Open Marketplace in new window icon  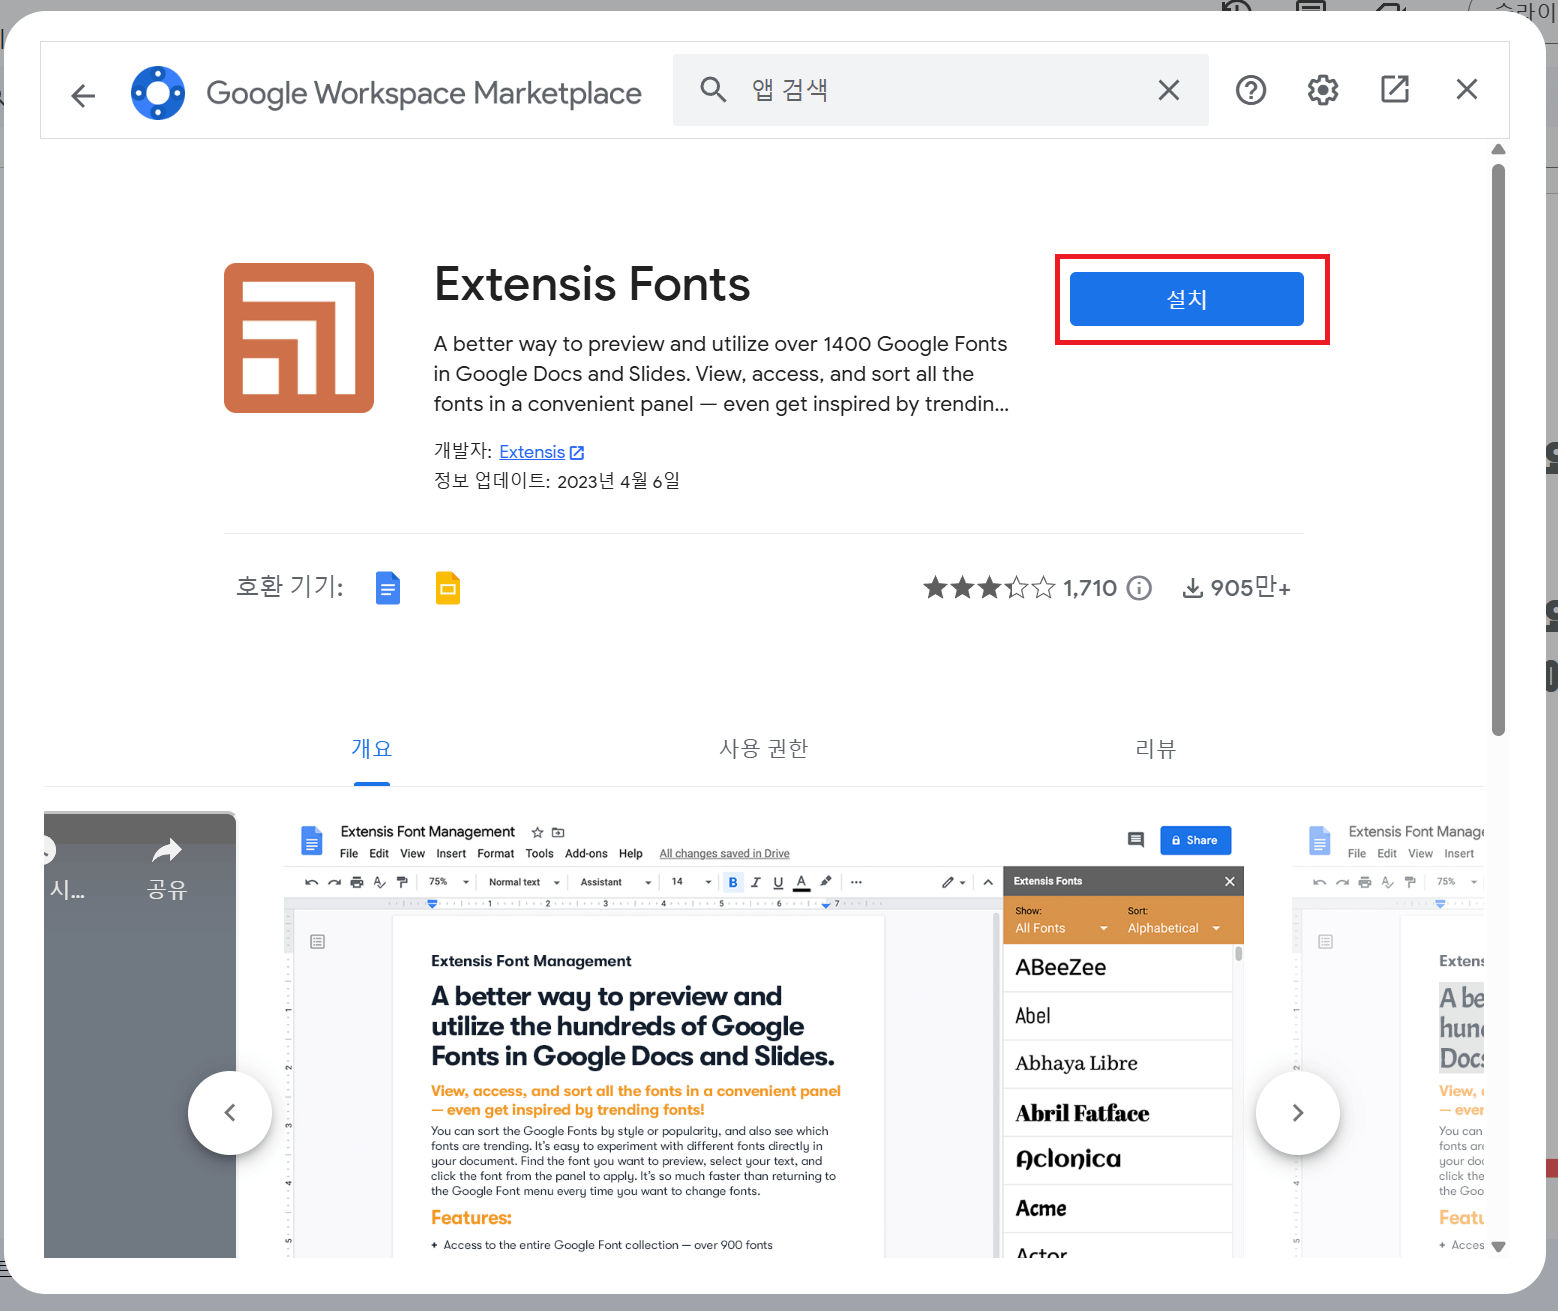(1395, 89)
